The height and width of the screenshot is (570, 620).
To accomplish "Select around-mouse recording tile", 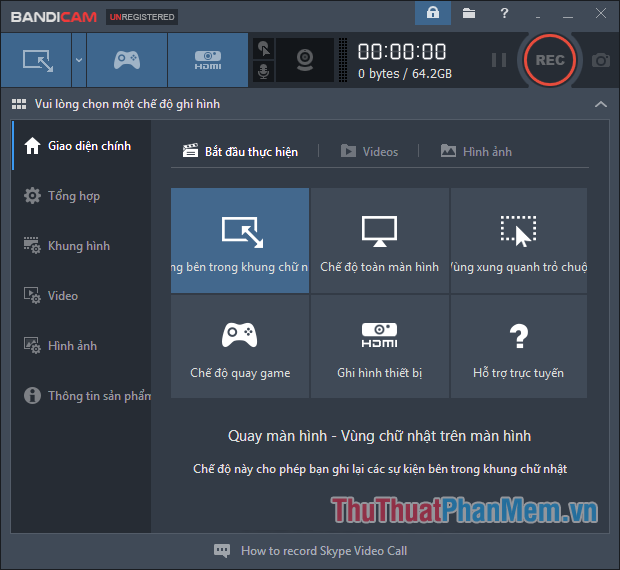I will [519, 240].
